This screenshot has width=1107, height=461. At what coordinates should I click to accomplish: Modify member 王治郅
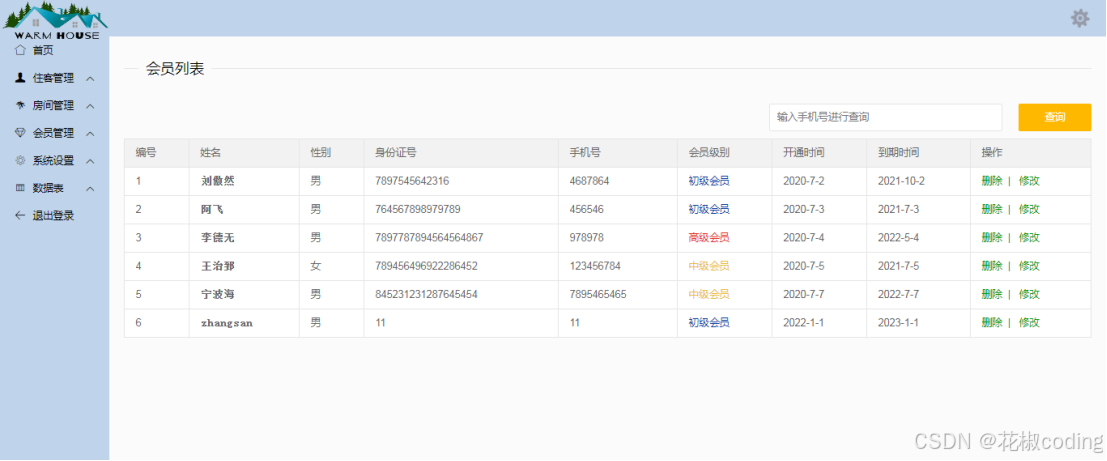[x=1029, y=265]
